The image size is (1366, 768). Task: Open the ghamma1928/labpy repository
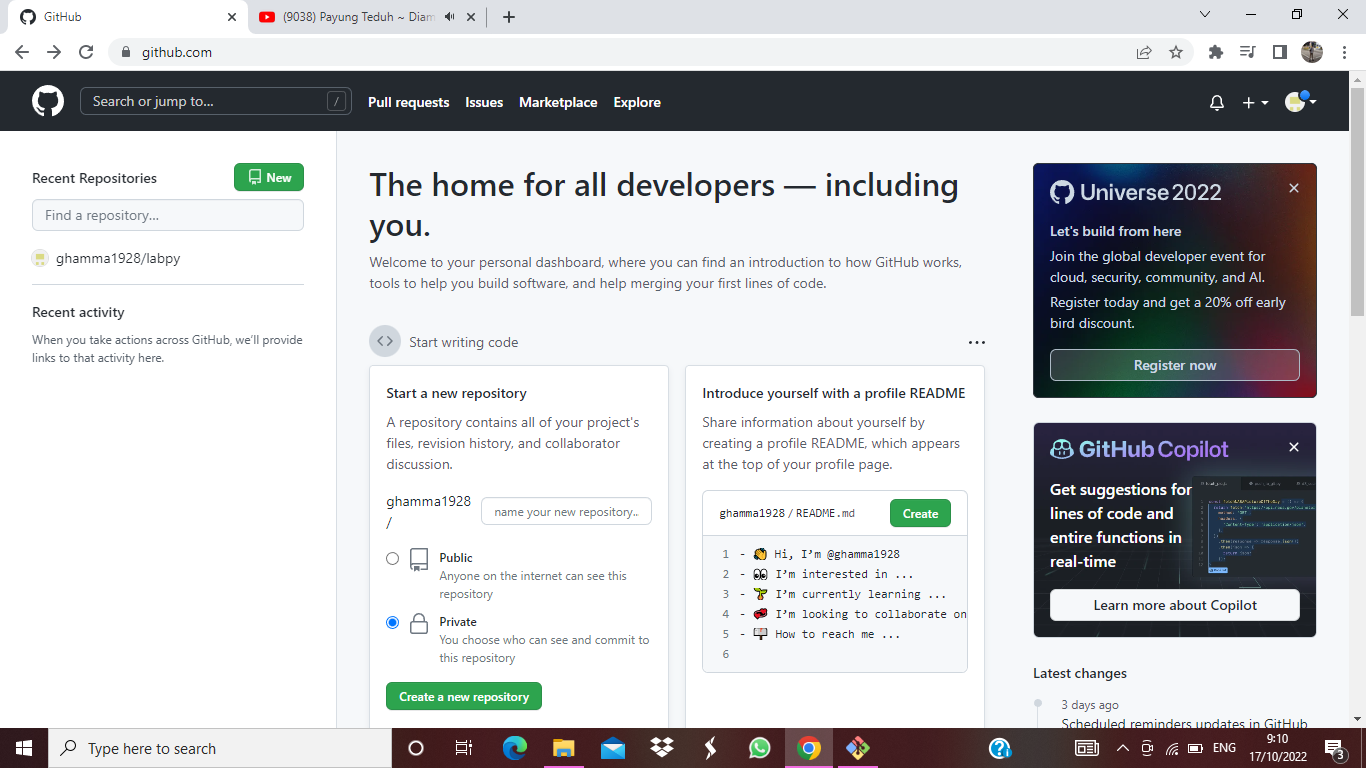coord(118,258)
